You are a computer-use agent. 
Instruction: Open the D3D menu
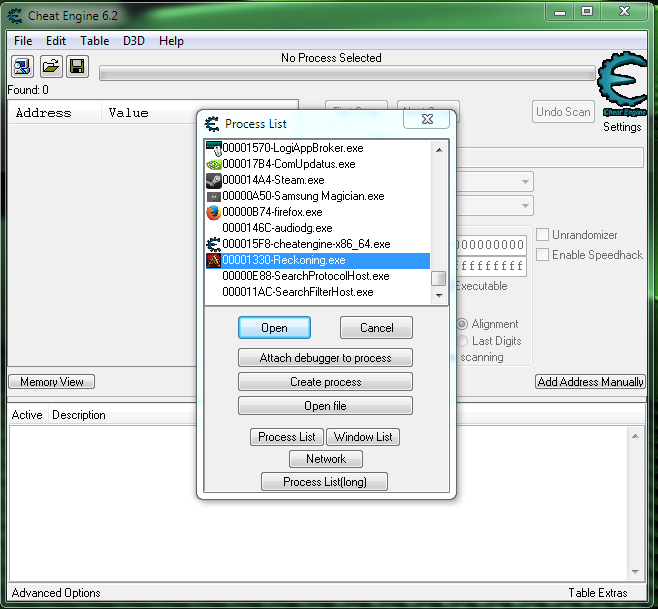(x=134, y=41)
